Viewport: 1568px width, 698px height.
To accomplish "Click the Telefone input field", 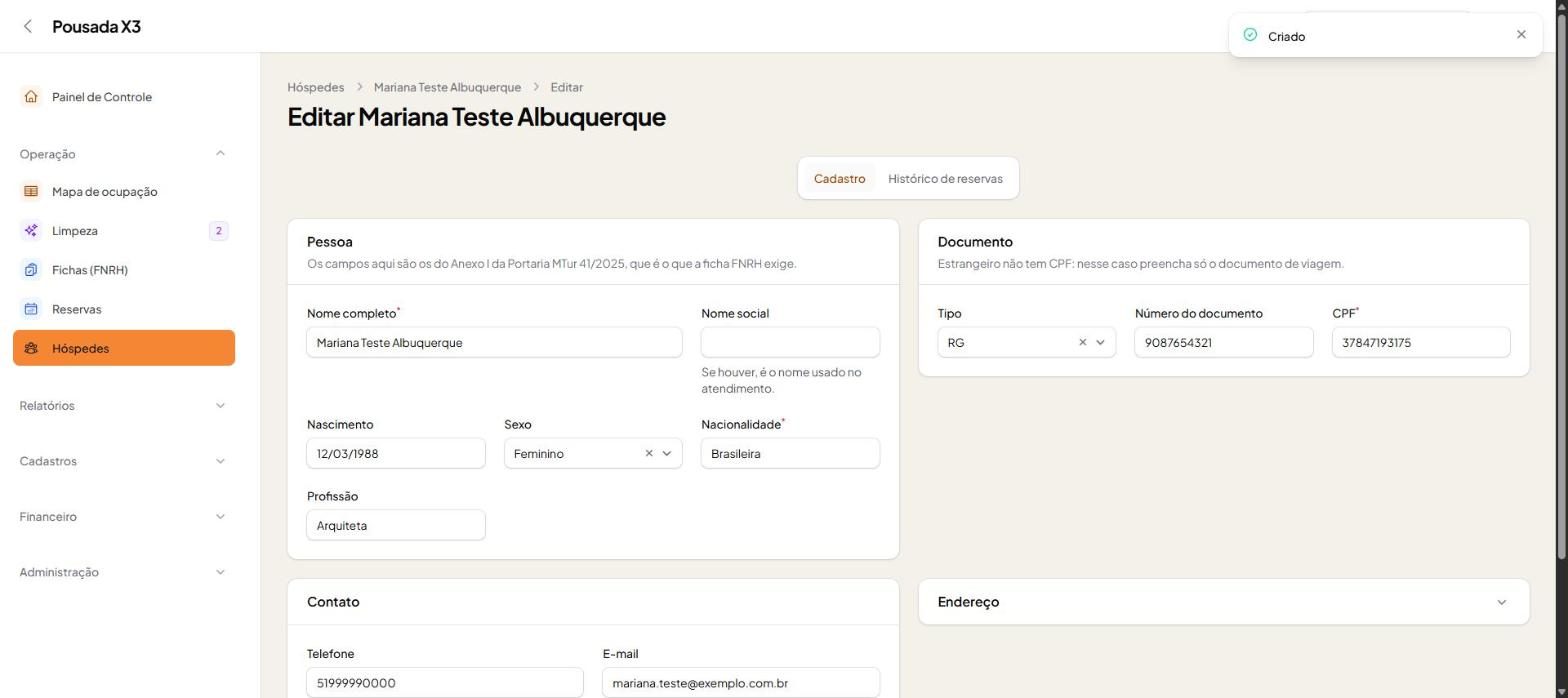I will (445, 683).
